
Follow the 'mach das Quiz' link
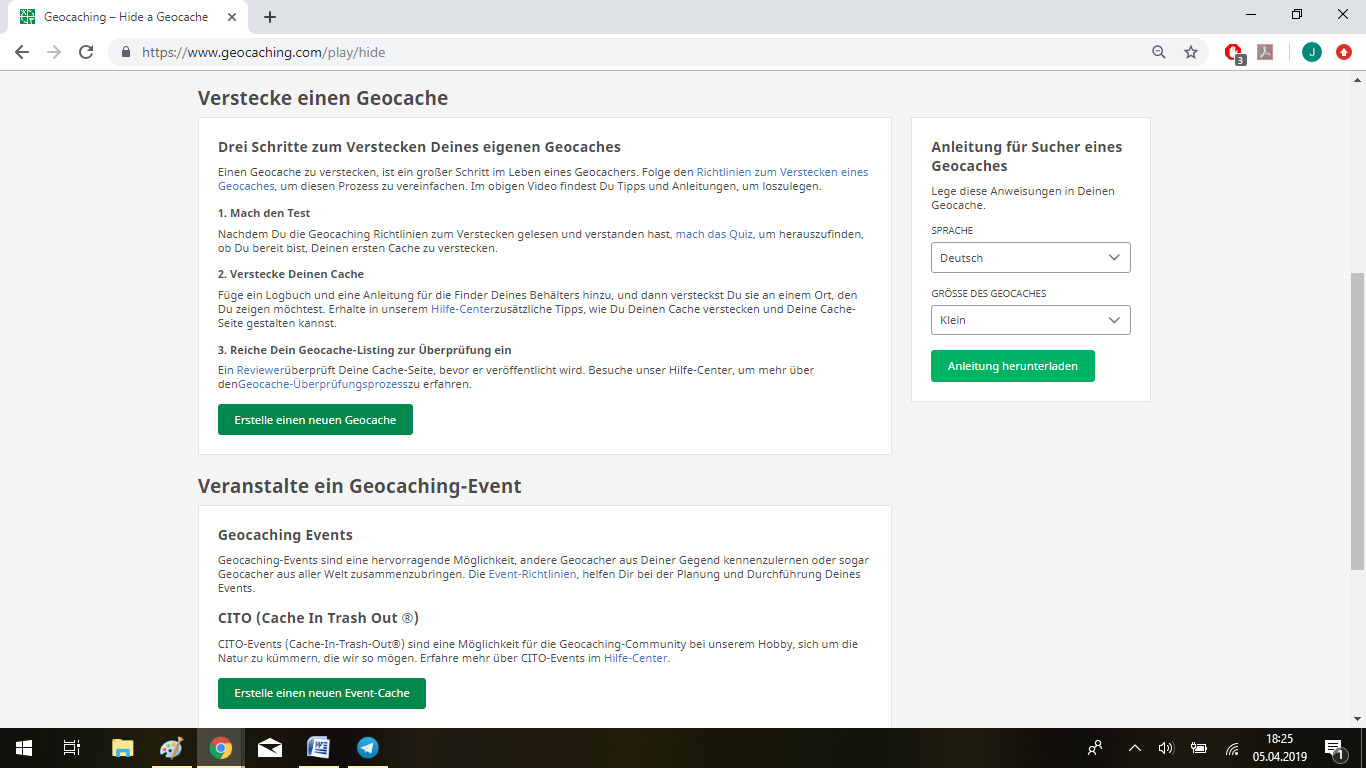[x=714, y=234]
